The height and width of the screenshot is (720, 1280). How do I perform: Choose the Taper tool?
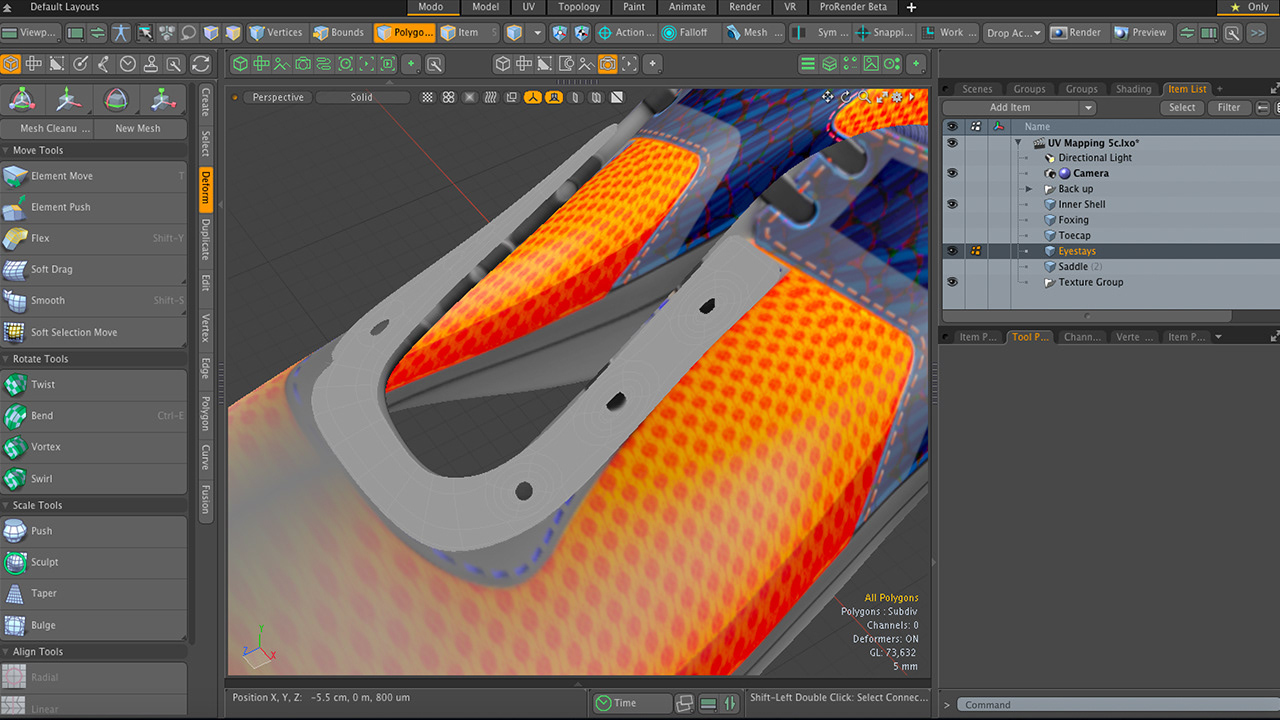coord(94,593)
